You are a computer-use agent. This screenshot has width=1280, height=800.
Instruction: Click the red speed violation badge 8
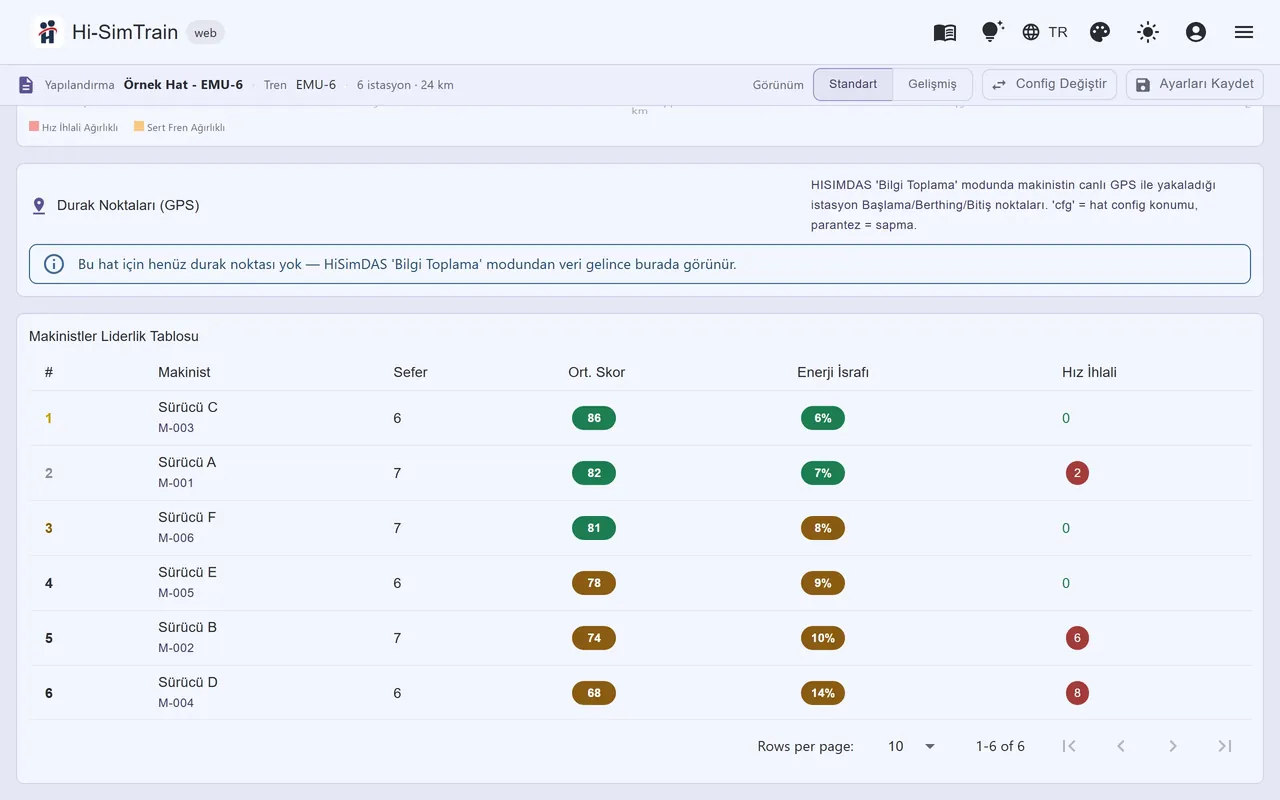point(1077,693)
